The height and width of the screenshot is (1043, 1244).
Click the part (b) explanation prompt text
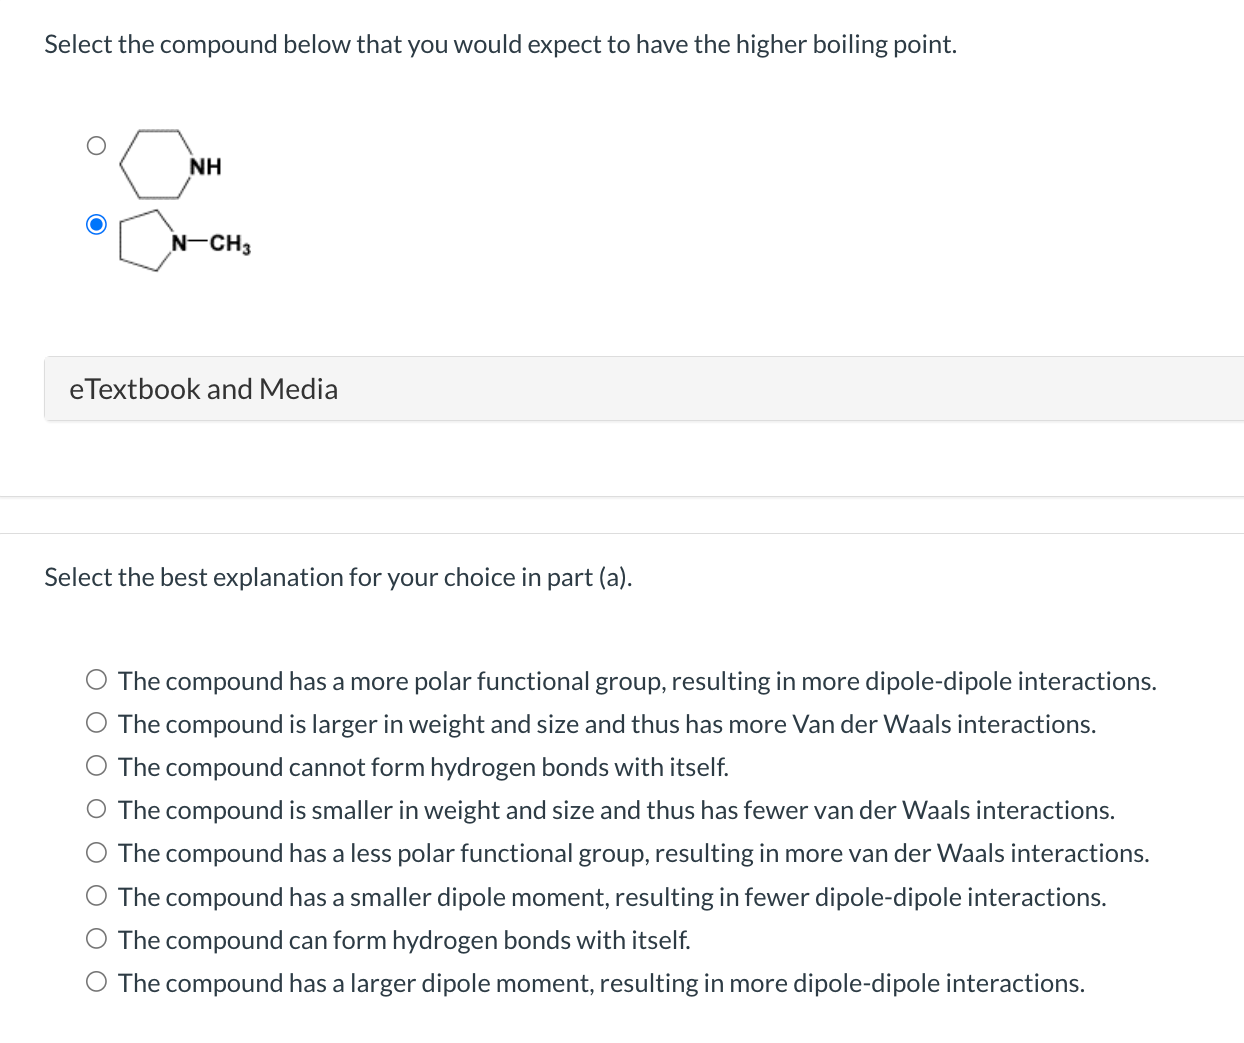pos(338,577)
